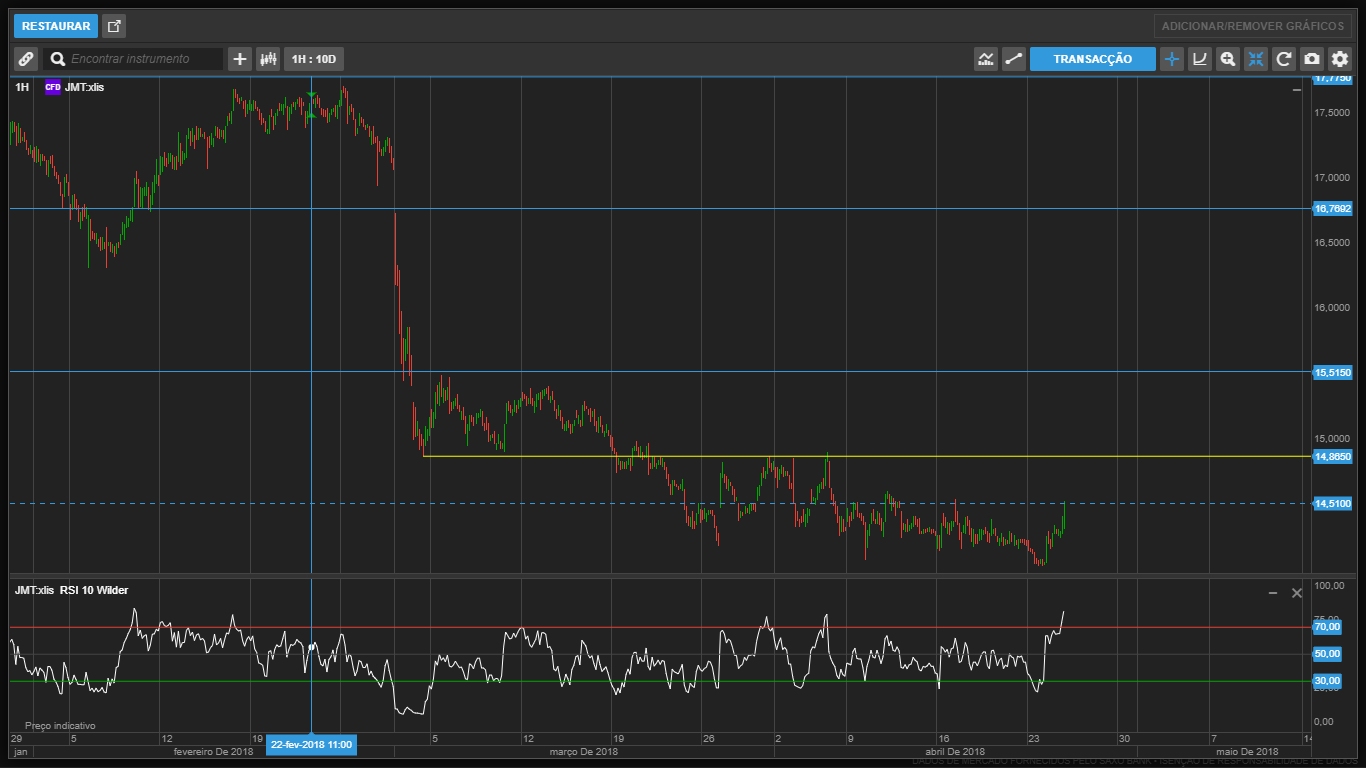Select the yellow 14,8650 price level label
1366x768 pixels.
point(1332,457)
